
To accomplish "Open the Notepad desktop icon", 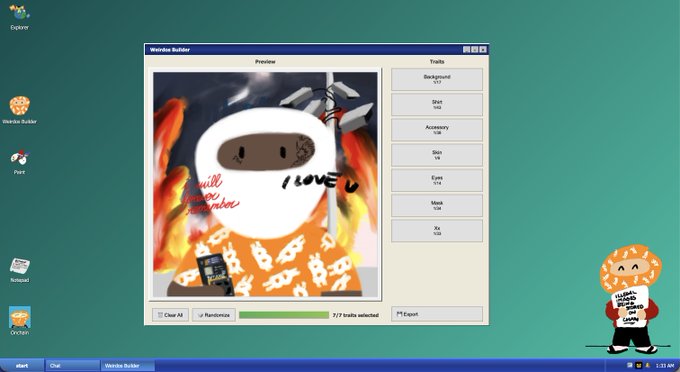I will [20, 270].
